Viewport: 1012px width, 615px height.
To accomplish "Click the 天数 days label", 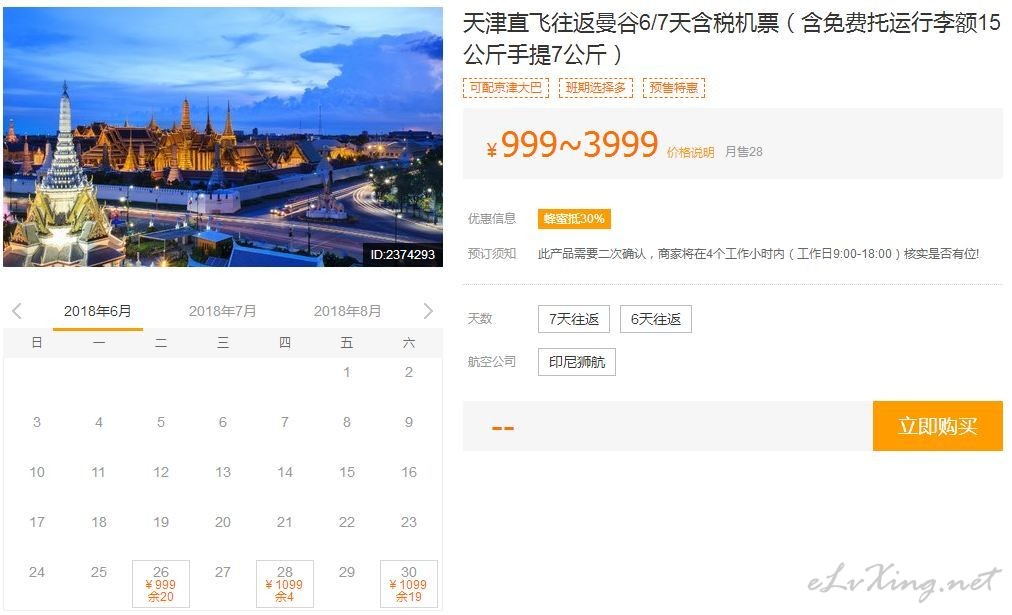I will [x=480, y=319].
